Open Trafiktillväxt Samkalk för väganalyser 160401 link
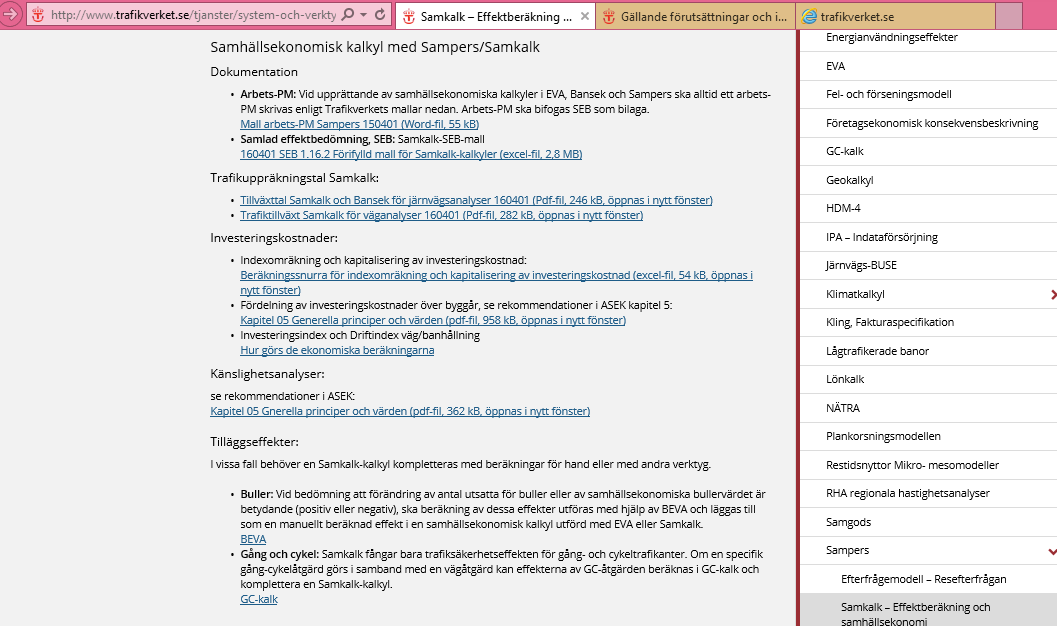The width and height of the screenshot is (1057, 626). [442, 215]
